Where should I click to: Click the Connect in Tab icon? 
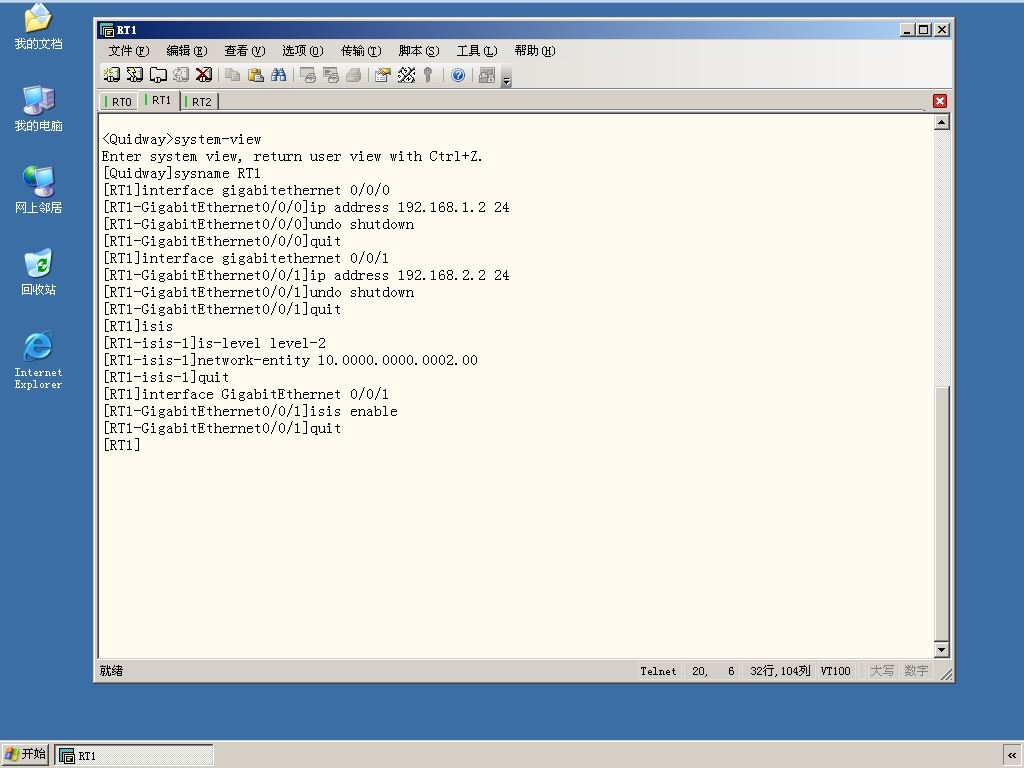[x=158, y=75]
